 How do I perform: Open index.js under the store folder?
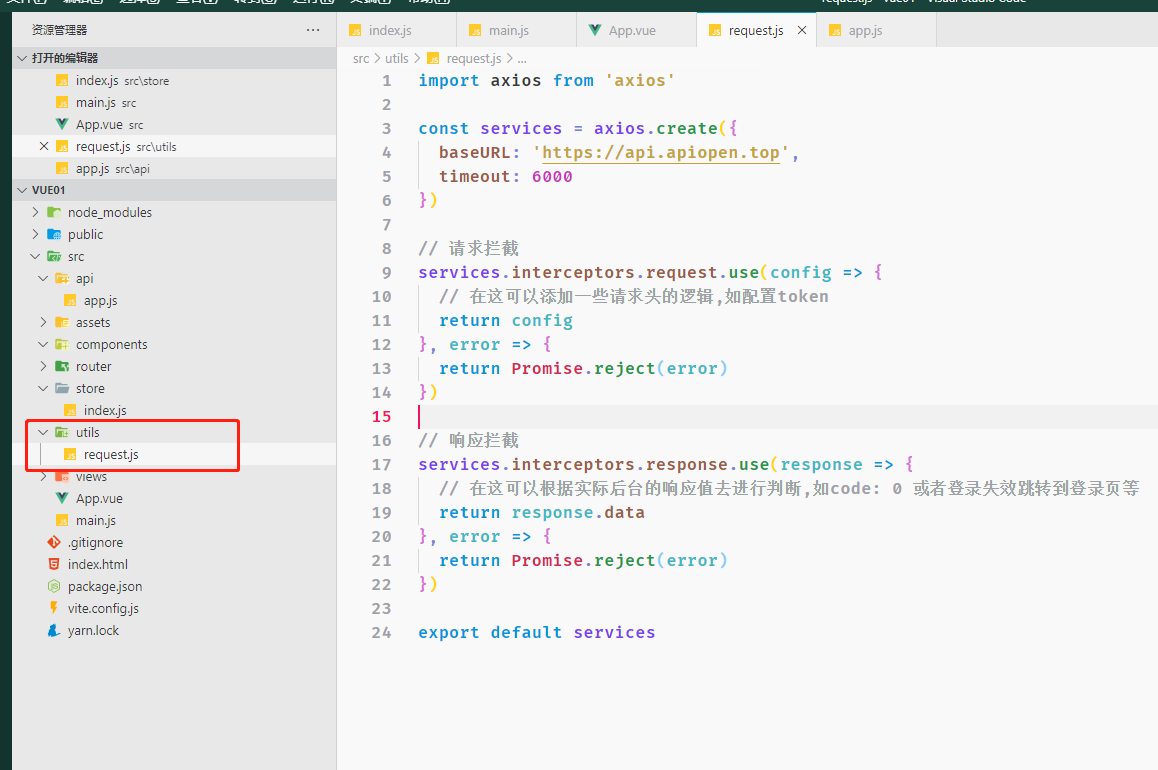(x=104, y=411)
